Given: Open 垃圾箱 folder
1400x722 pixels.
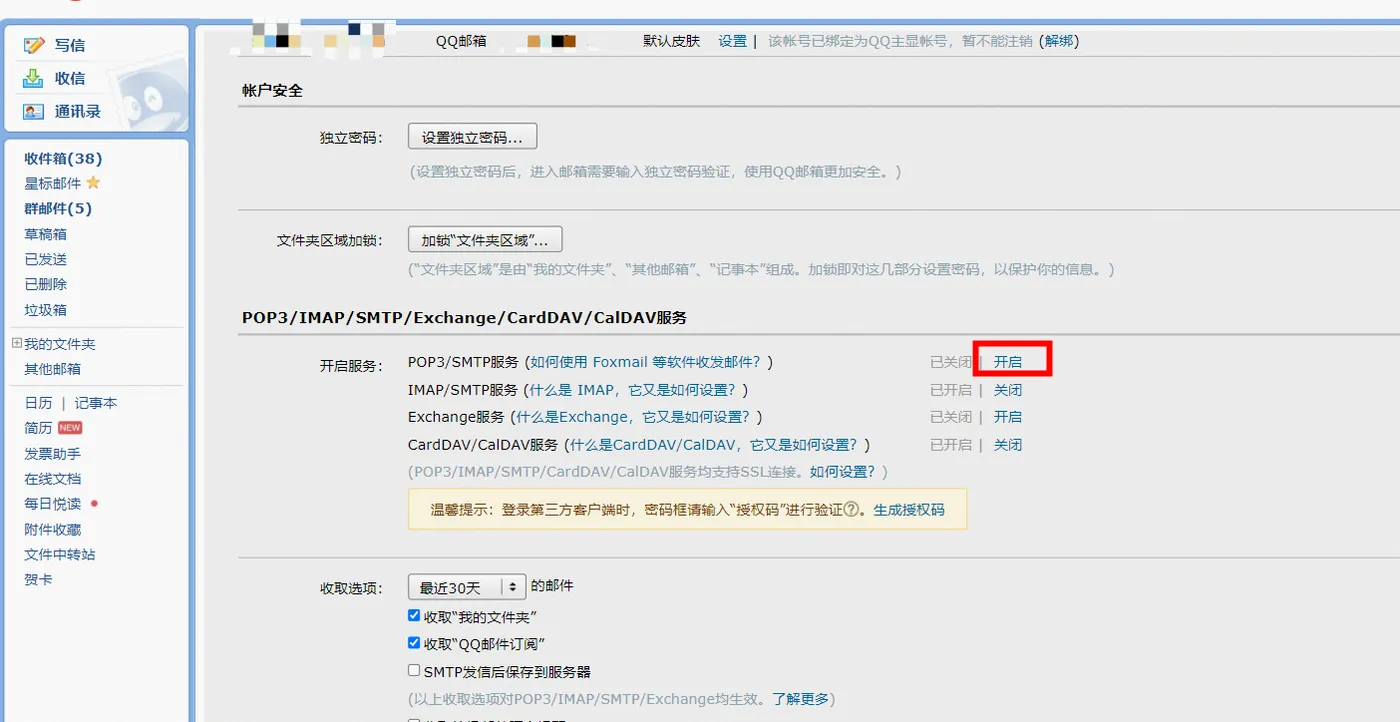Looking at the screenshot, I should pos(46,310).
